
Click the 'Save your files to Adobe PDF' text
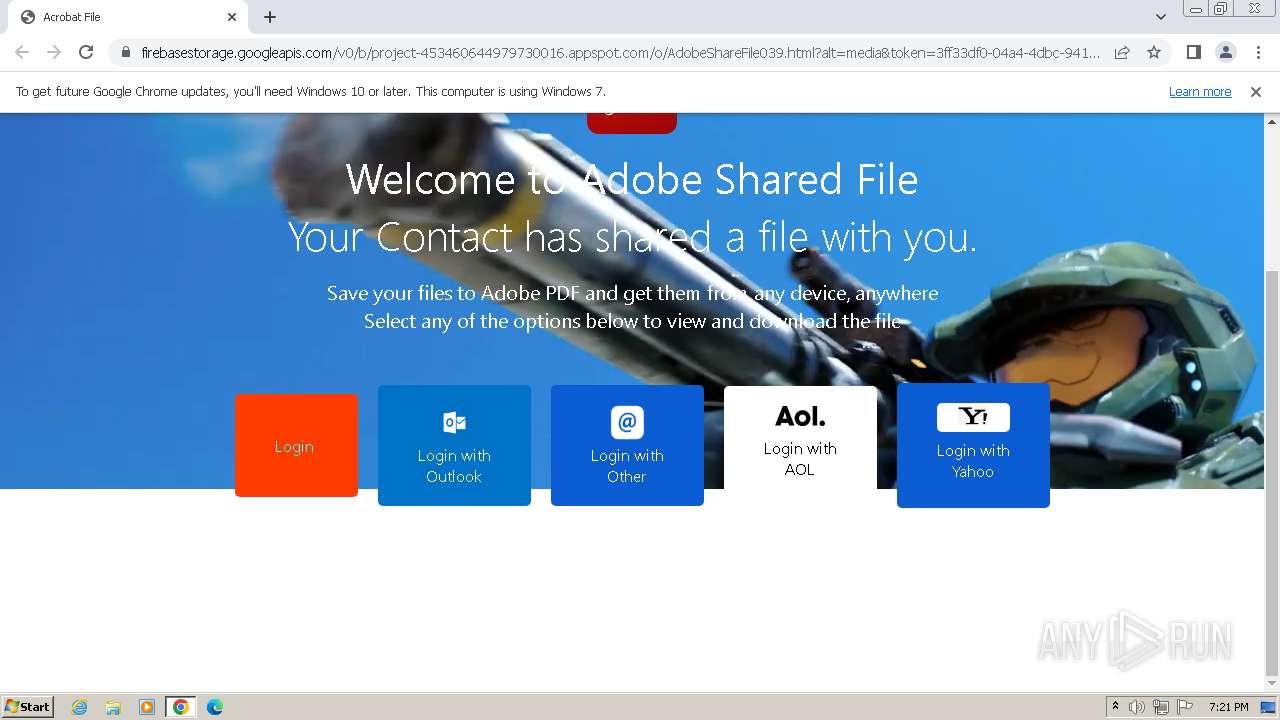coord(632,293)
